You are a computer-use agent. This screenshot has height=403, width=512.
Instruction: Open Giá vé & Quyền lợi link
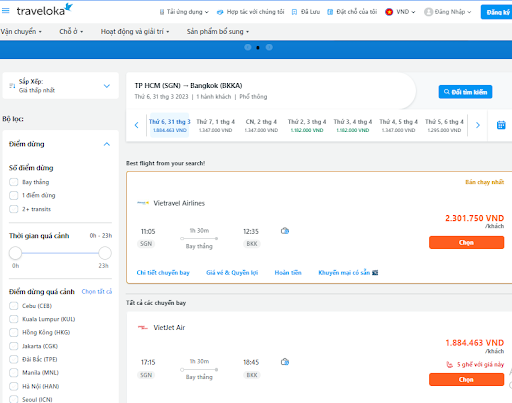tap(232, 273)
